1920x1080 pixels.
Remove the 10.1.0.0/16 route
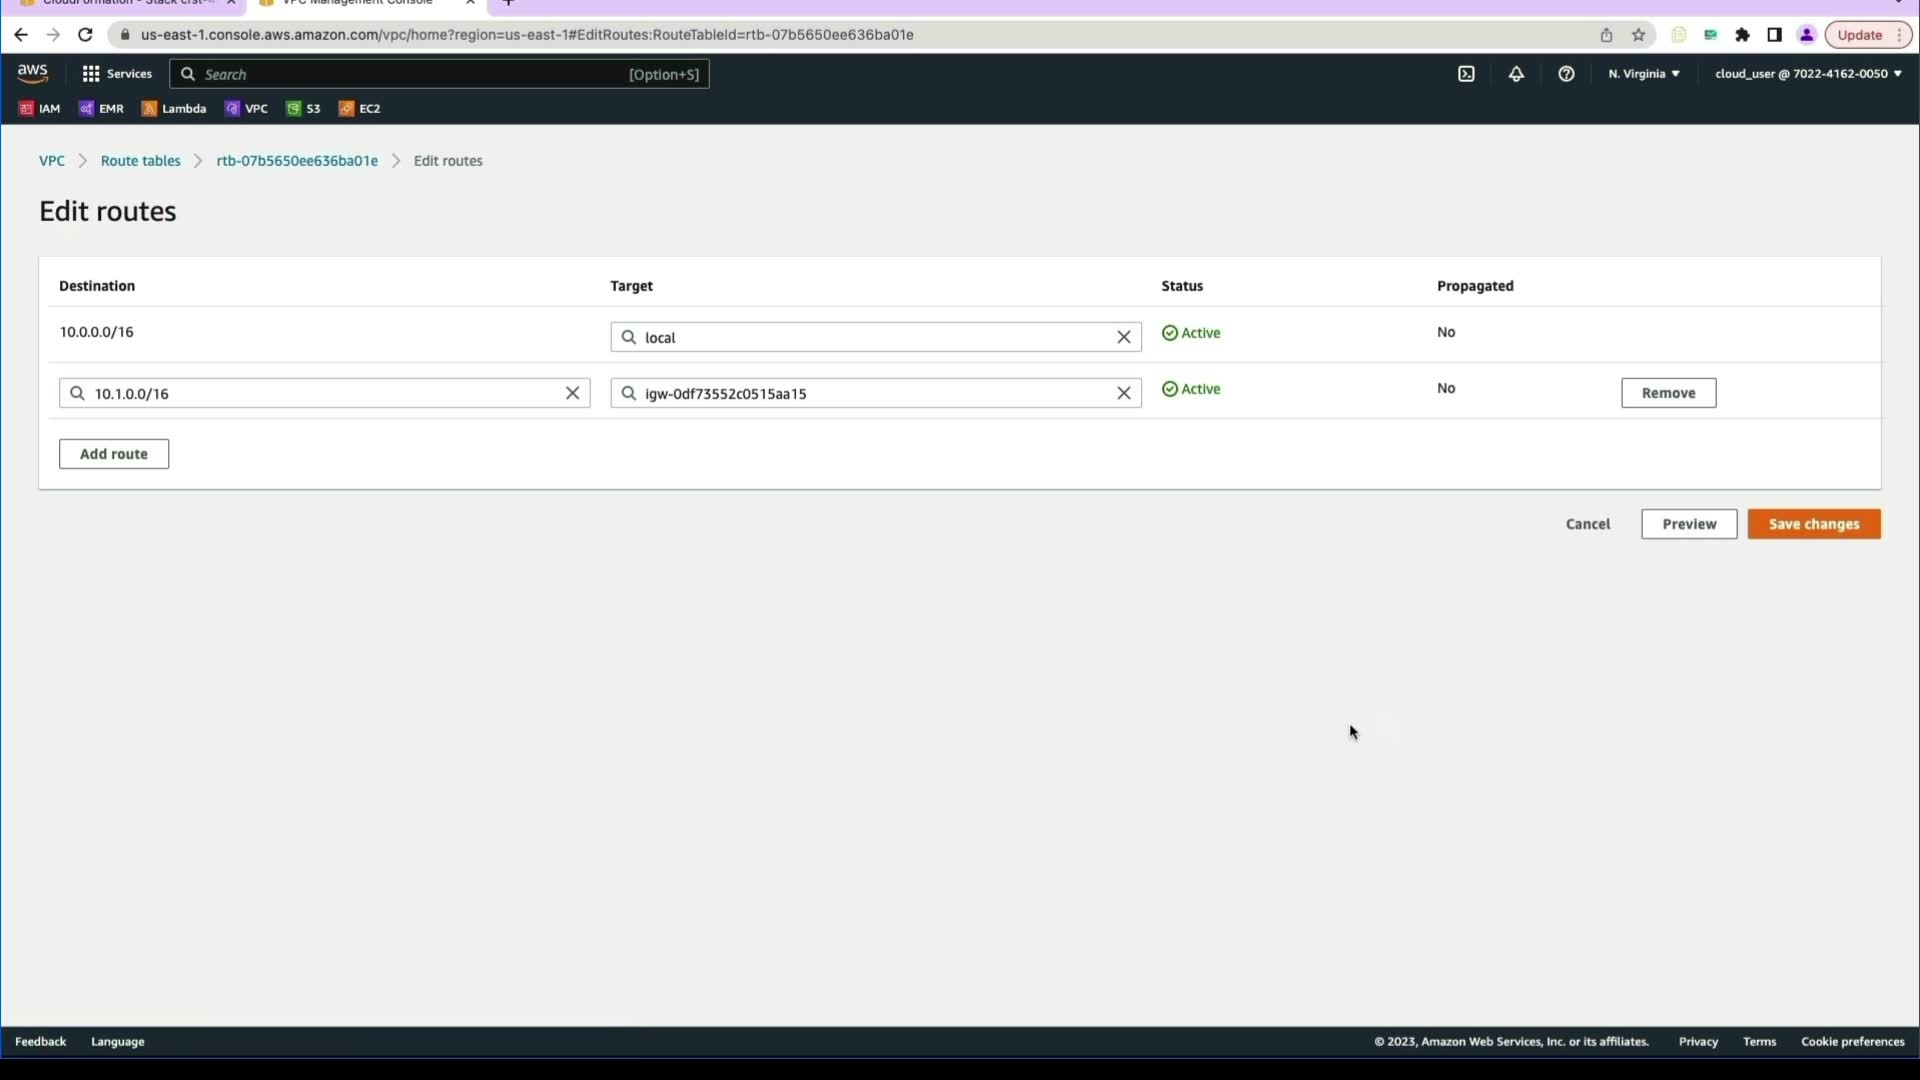coord(1667,393)
